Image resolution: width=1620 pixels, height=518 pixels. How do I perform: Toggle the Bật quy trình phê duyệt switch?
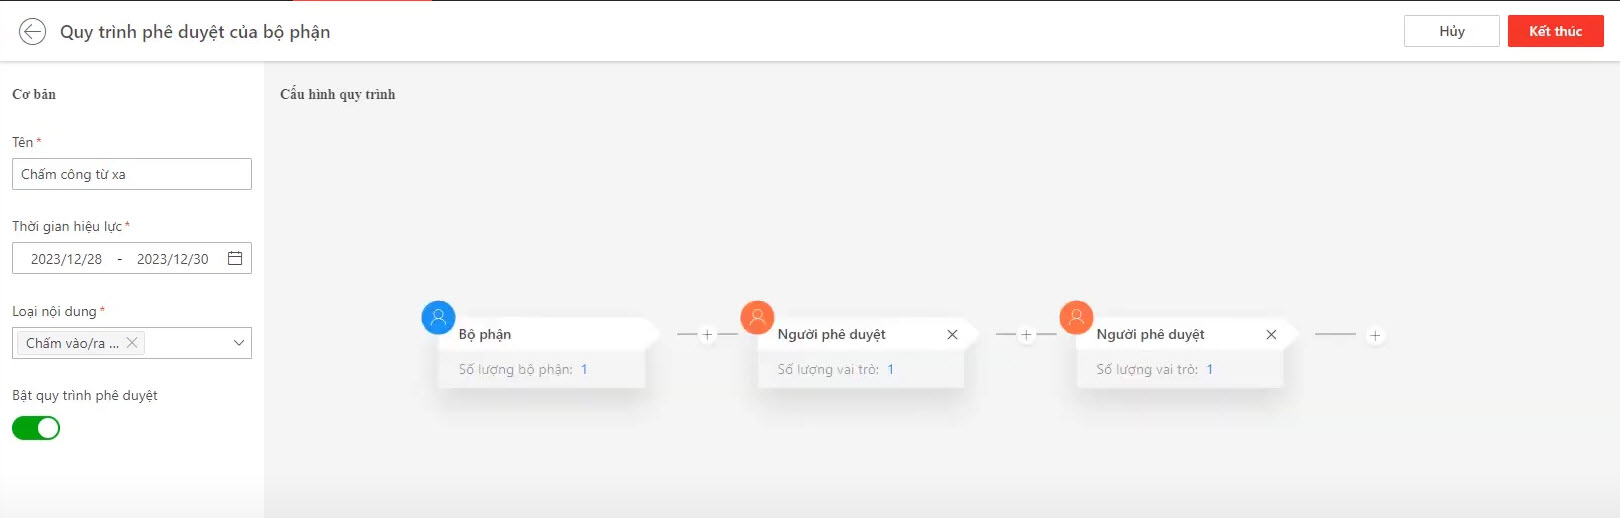[36, 428]
